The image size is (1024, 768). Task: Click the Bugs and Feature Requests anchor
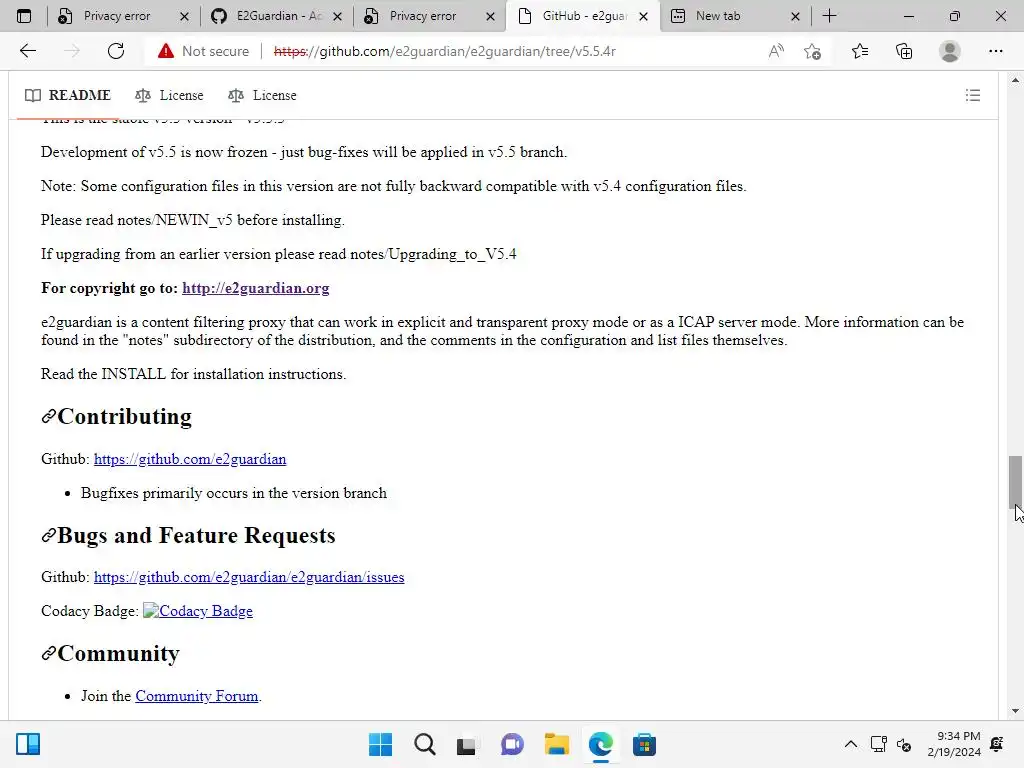point(48,536)
